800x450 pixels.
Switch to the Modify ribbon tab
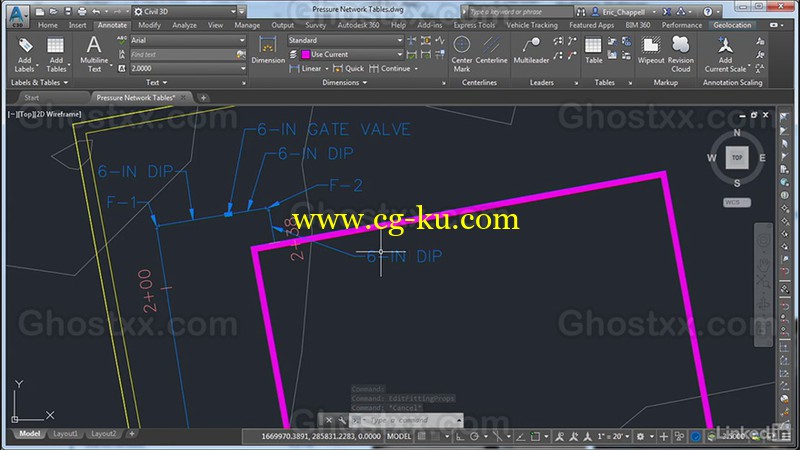149,25
